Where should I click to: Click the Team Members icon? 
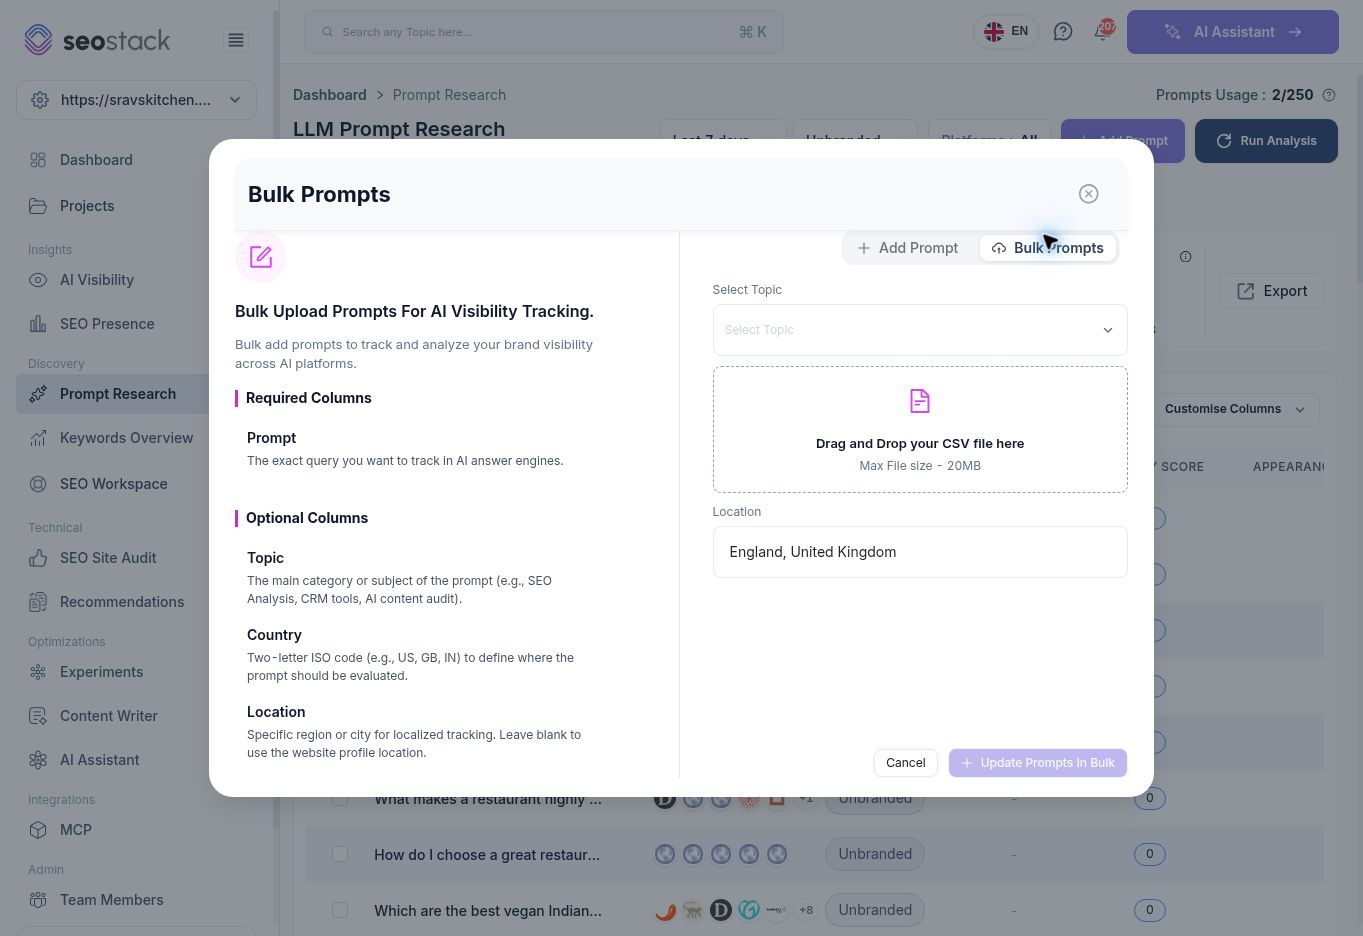tap(38, 900)
